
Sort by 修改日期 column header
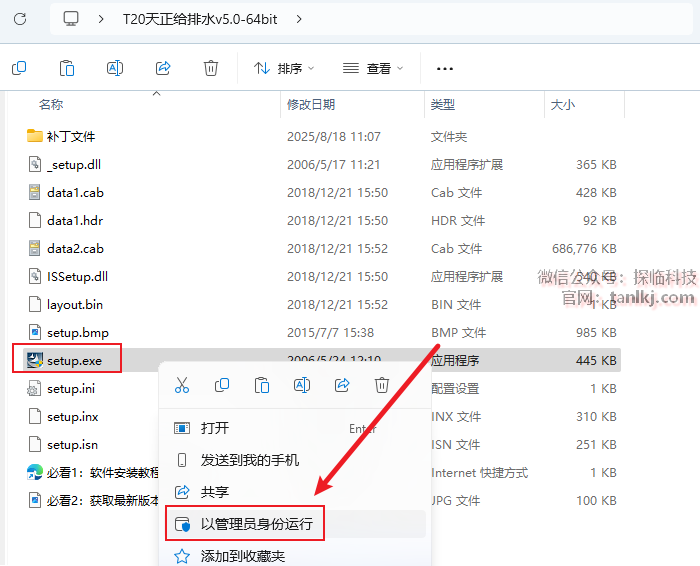pyautogui.click(x=311, y=104)
